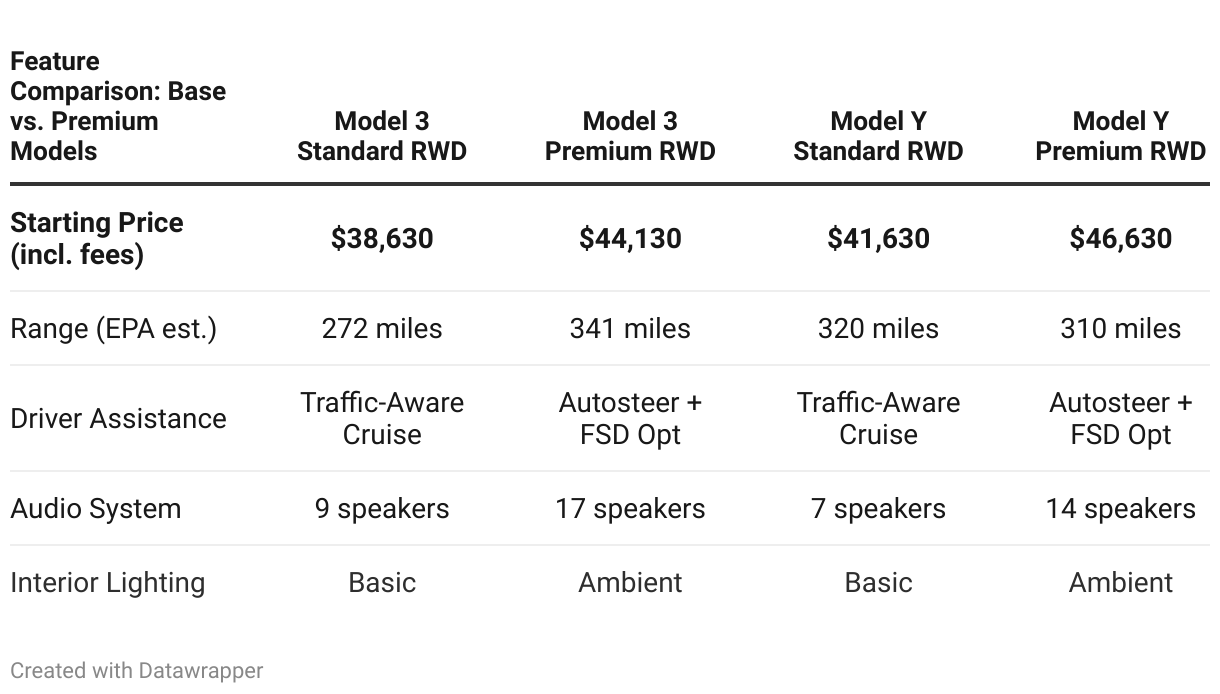Click the Audio System row label

point(96,508)
